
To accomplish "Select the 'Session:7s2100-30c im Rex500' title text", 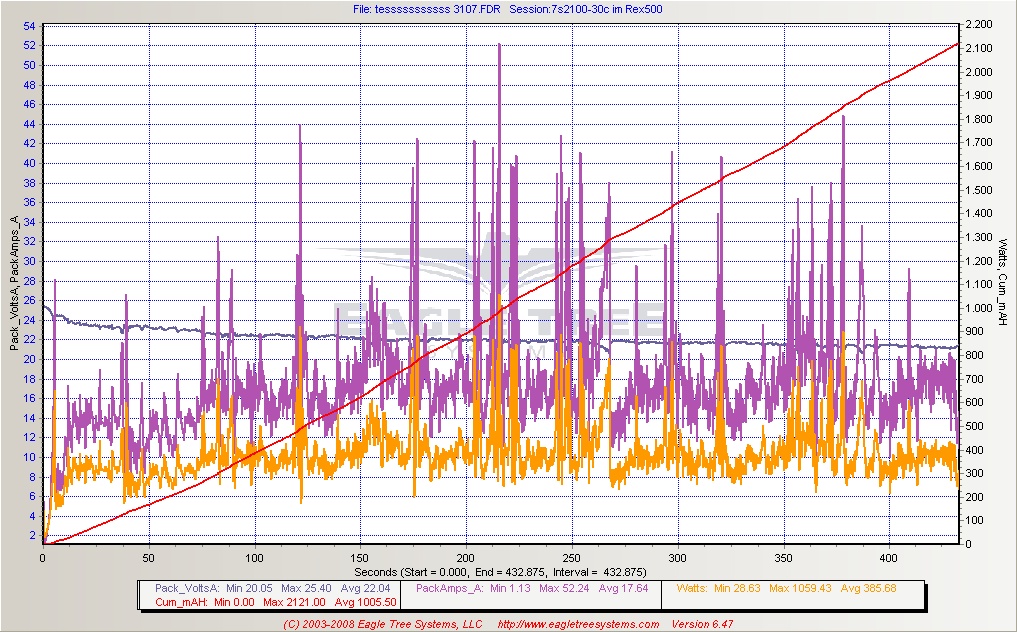I will (586, 9).
